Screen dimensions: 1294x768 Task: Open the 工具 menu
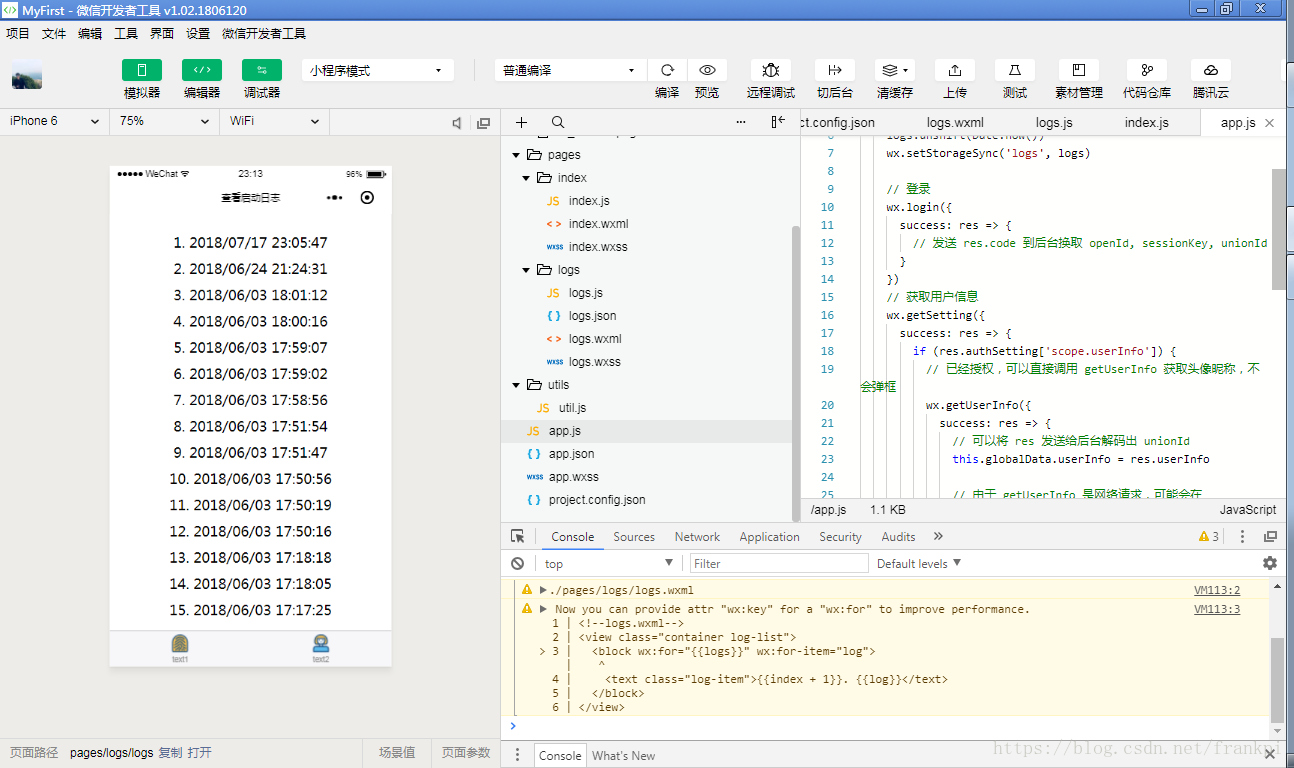126,33
